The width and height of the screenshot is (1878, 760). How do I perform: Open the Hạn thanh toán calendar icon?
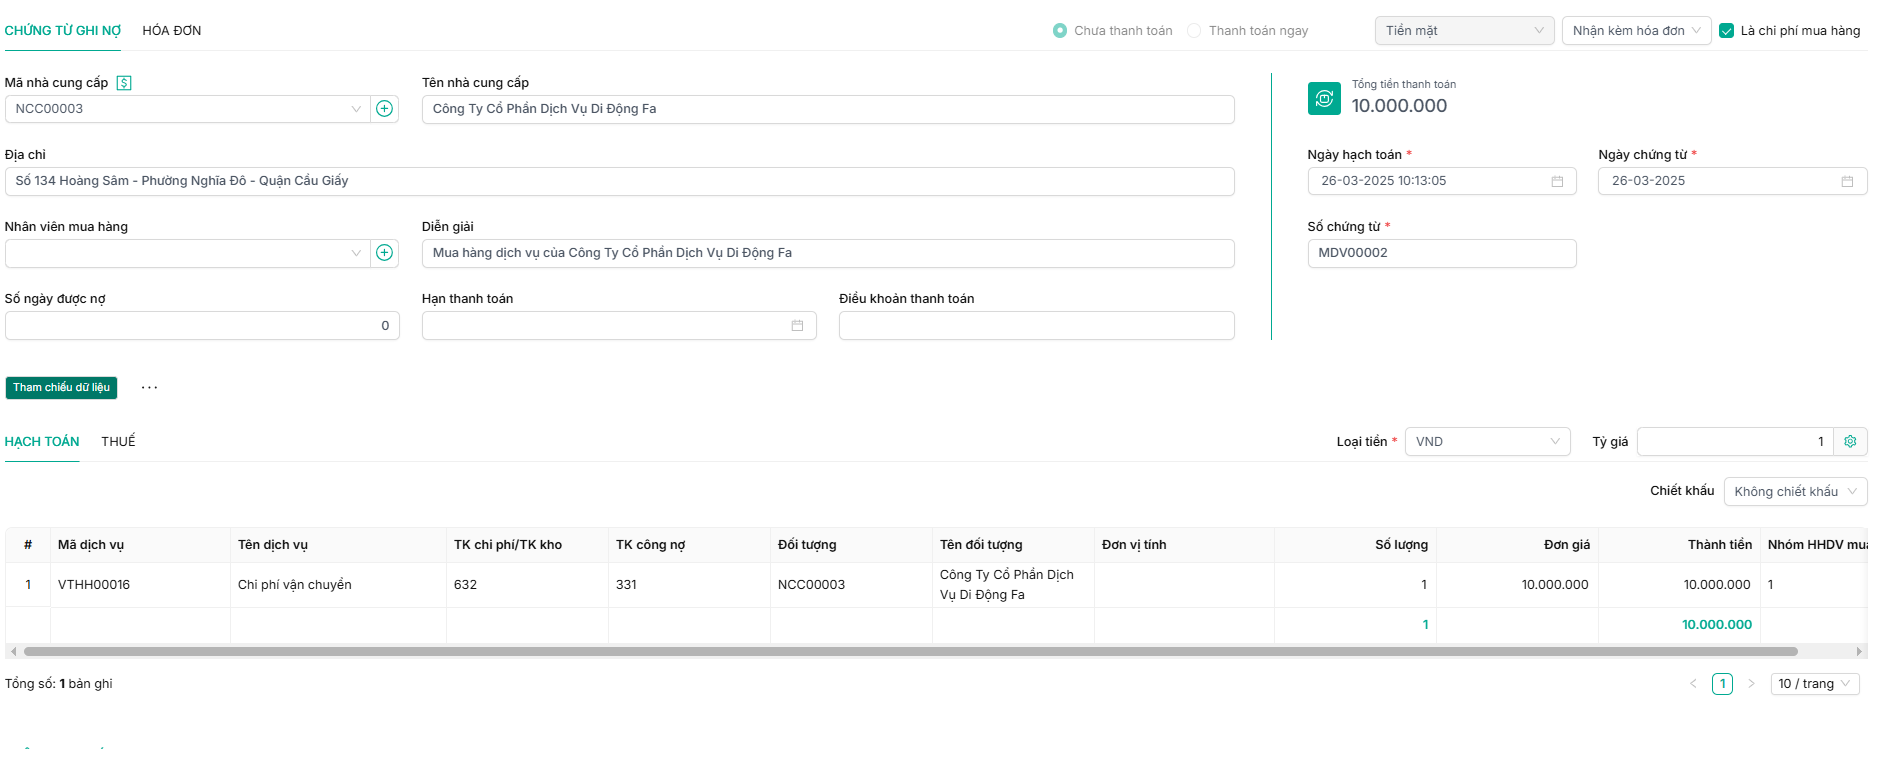(797, 326)
